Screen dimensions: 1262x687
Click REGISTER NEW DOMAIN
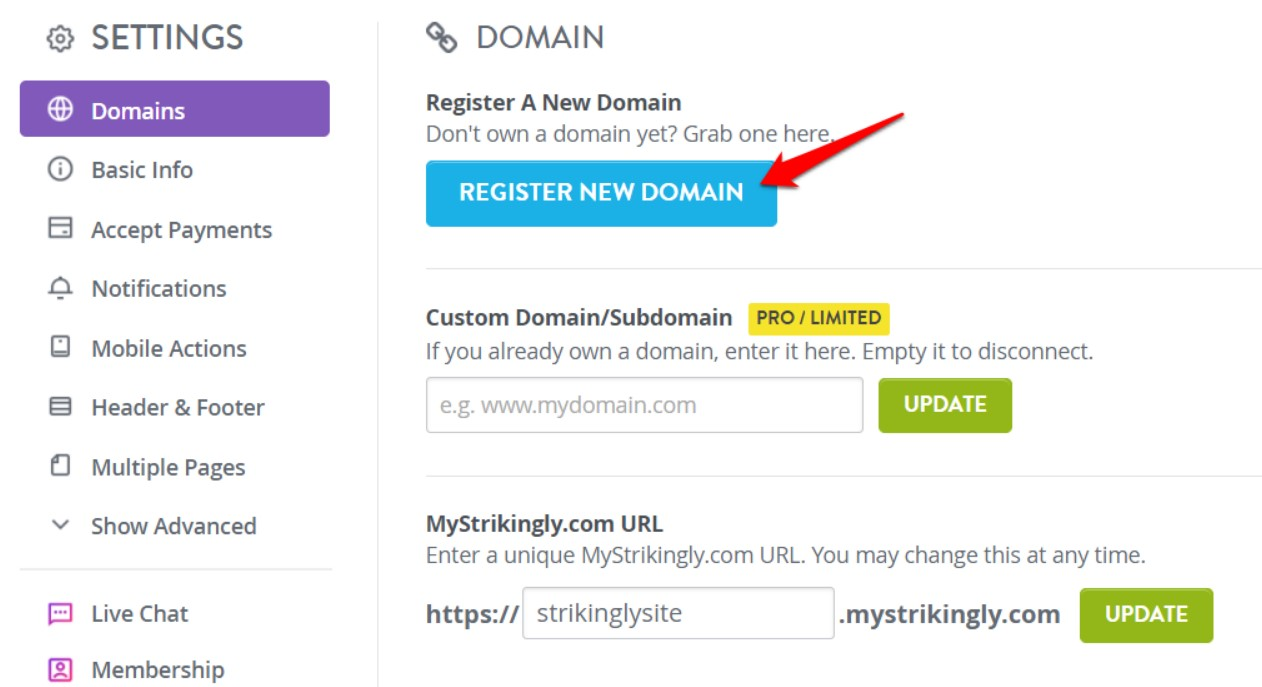601,192
